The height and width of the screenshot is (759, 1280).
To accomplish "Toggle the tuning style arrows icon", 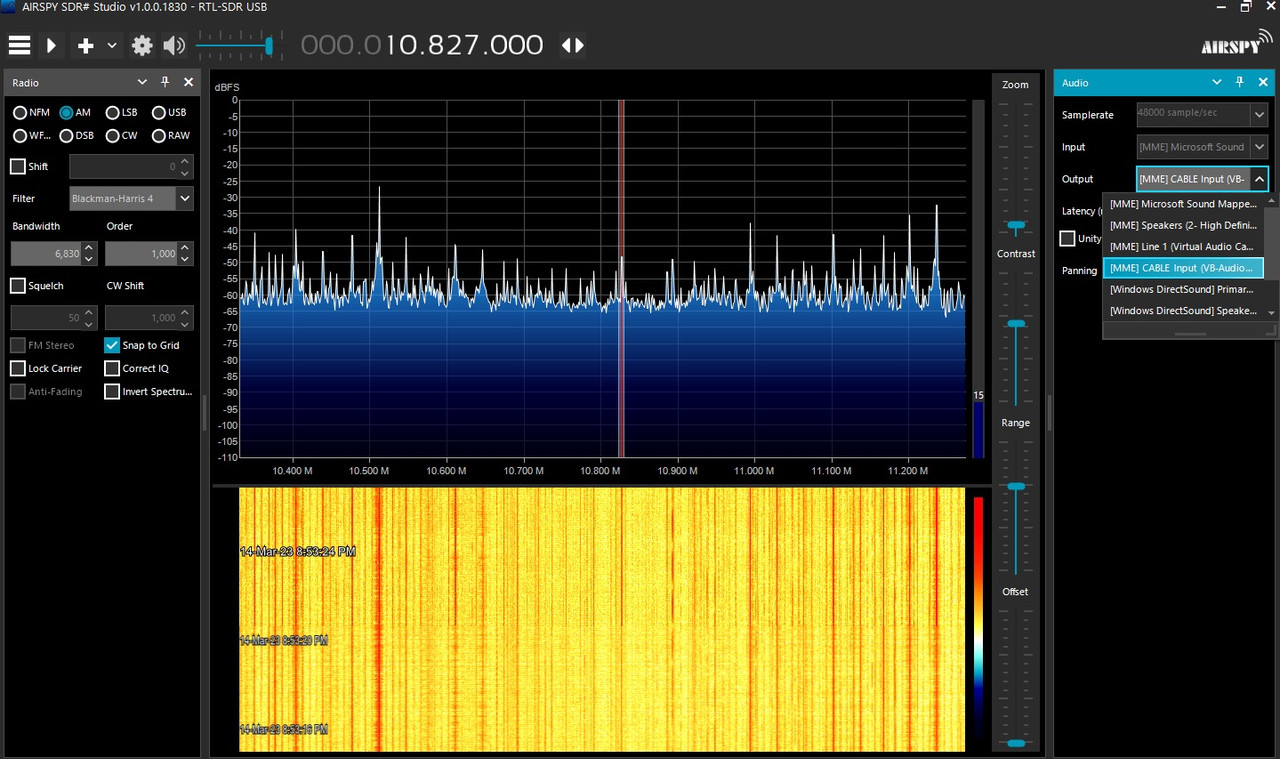I will tap(572, 45).
